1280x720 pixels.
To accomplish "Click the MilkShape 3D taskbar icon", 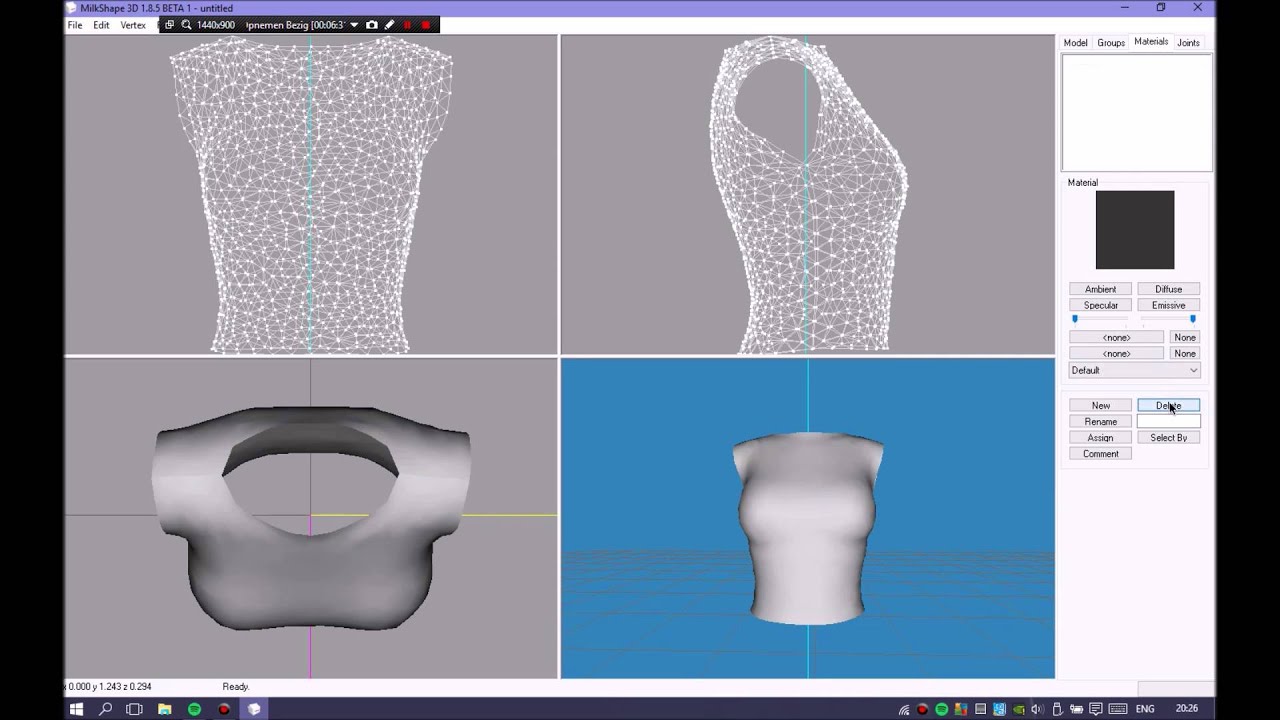I will coord(254,709).
